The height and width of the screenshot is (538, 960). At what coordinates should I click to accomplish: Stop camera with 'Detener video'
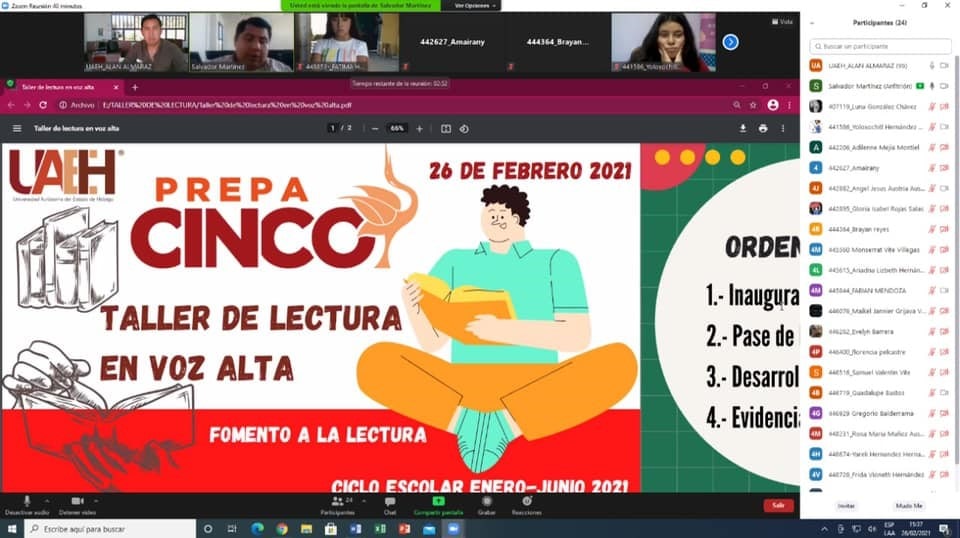tap(77, 505)
